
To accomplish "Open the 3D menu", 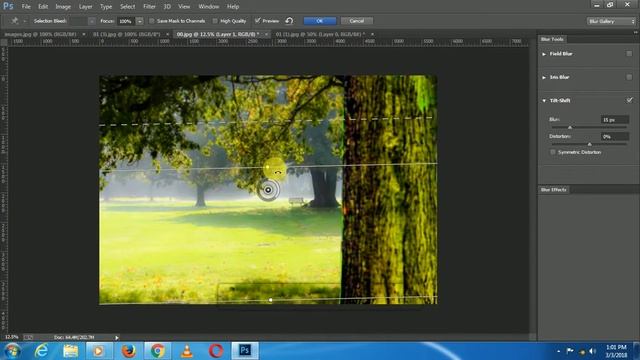I will point(167,7).
